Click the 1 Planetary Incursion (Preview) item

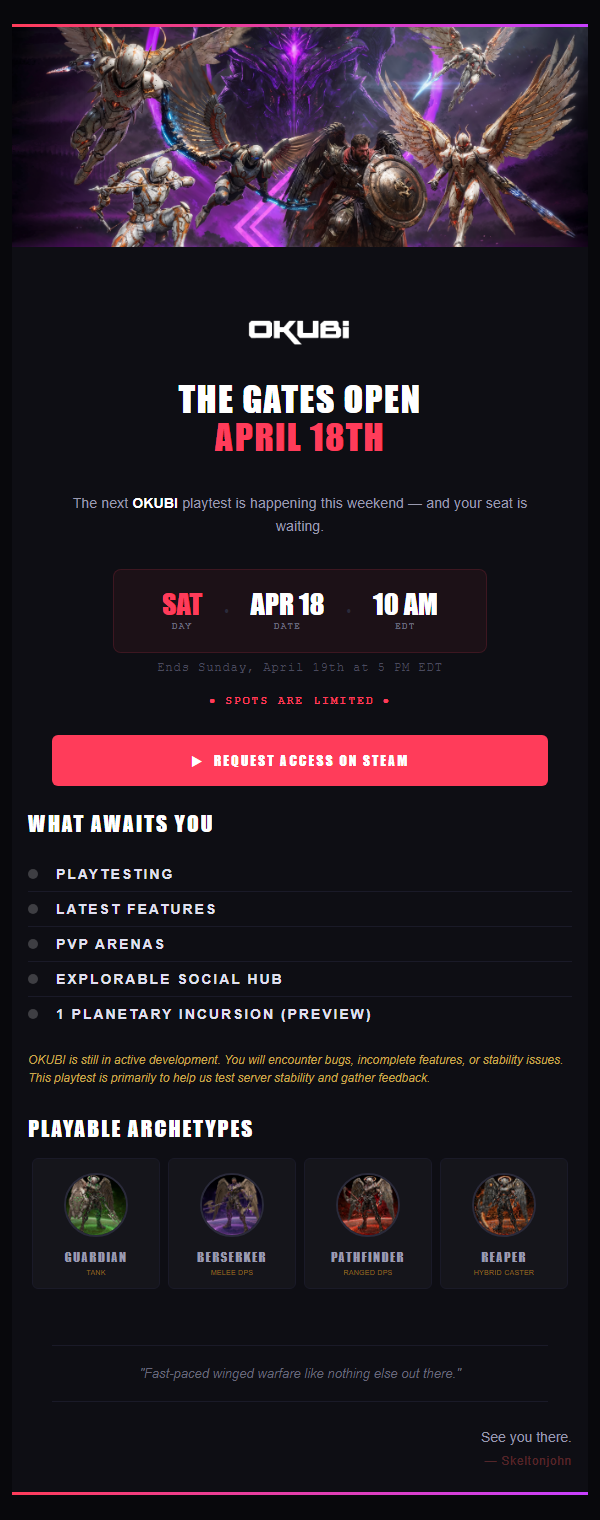click(x=214, y=1014)
